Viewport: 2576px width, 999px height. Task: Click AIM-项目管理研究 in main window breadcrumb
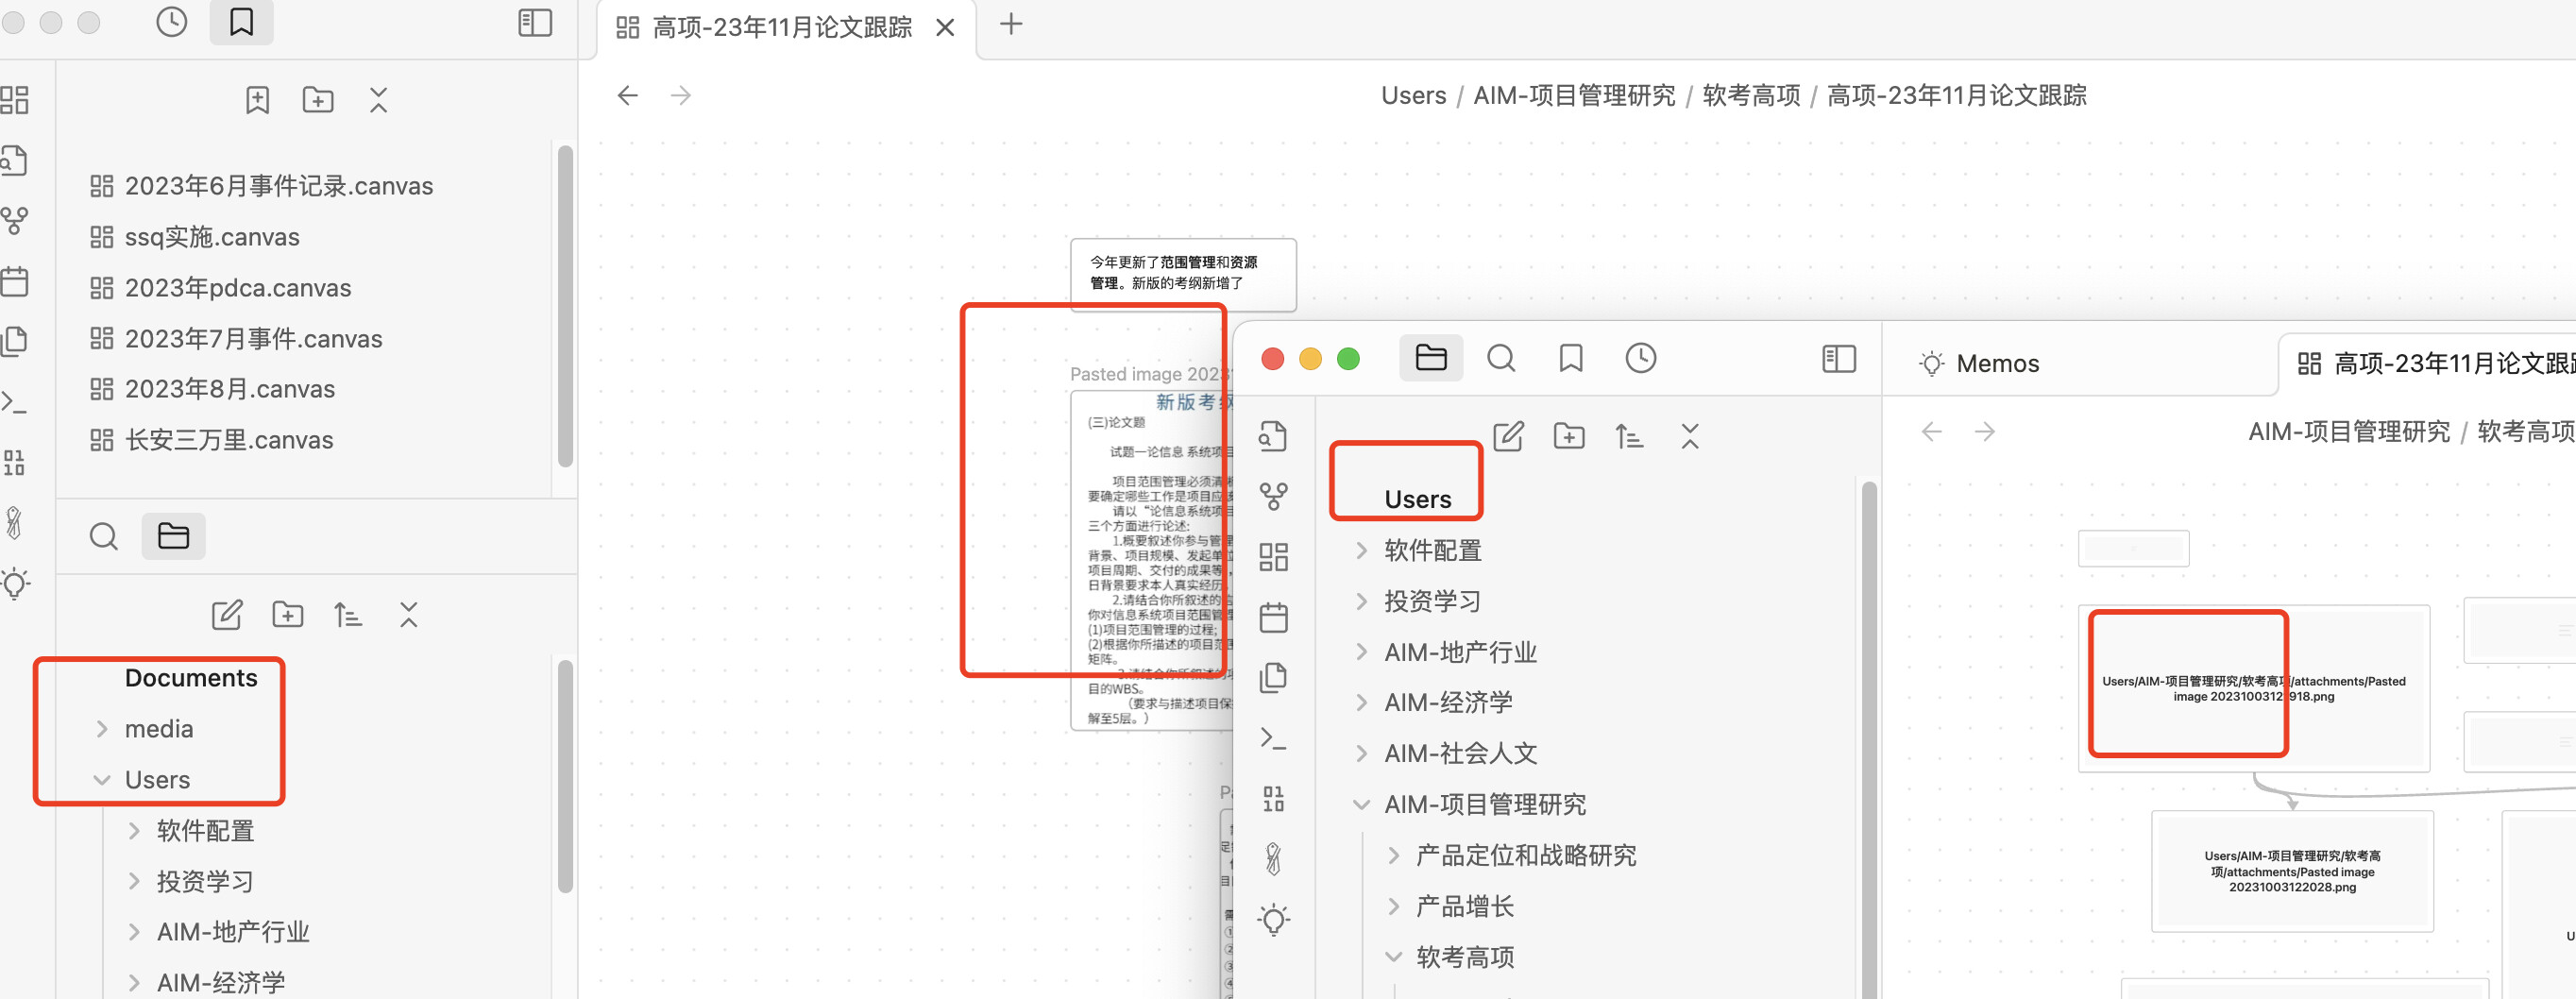tap(1574, 95)
